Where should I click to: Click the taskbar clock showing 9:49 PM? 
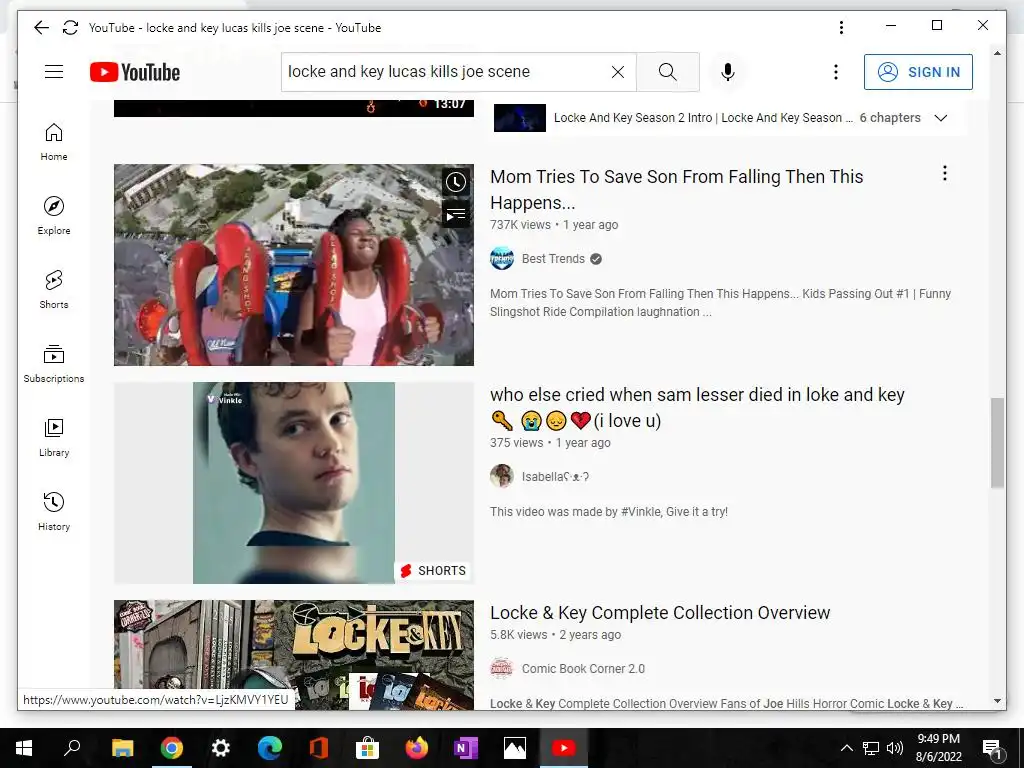(938, 748)
